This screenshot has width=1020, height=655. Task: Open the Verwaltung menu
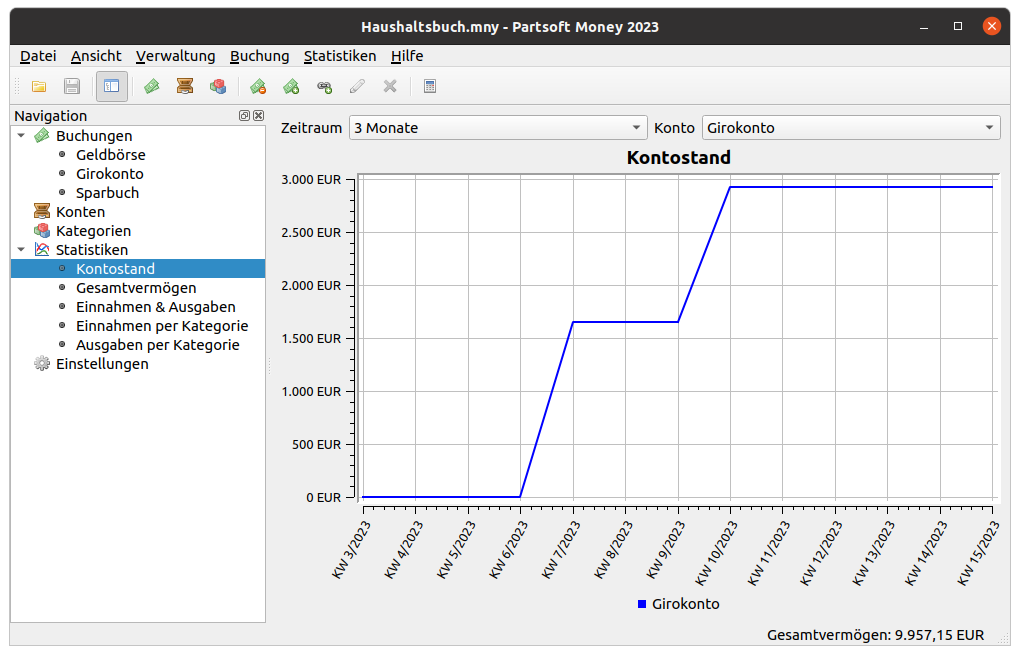pos(176,56)
